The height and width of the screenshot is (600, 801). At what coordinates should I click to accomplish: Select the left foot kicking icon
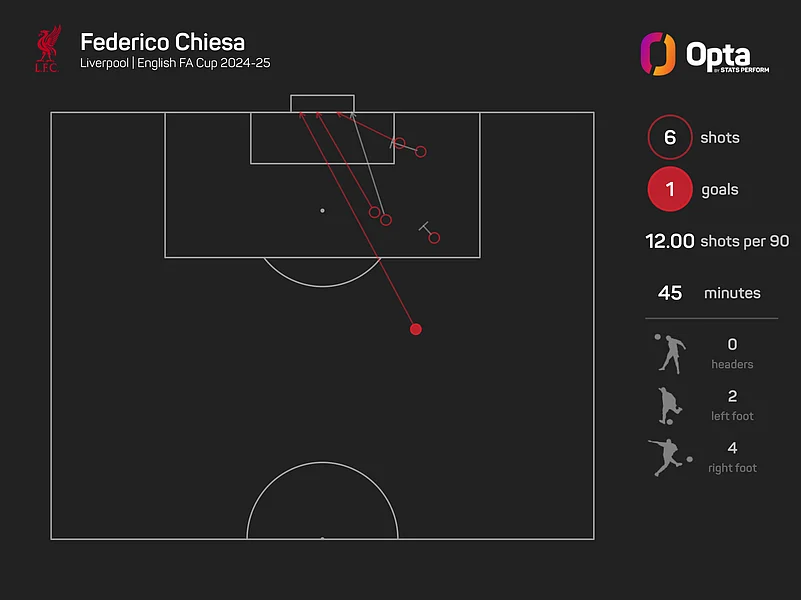coord(668,405)
